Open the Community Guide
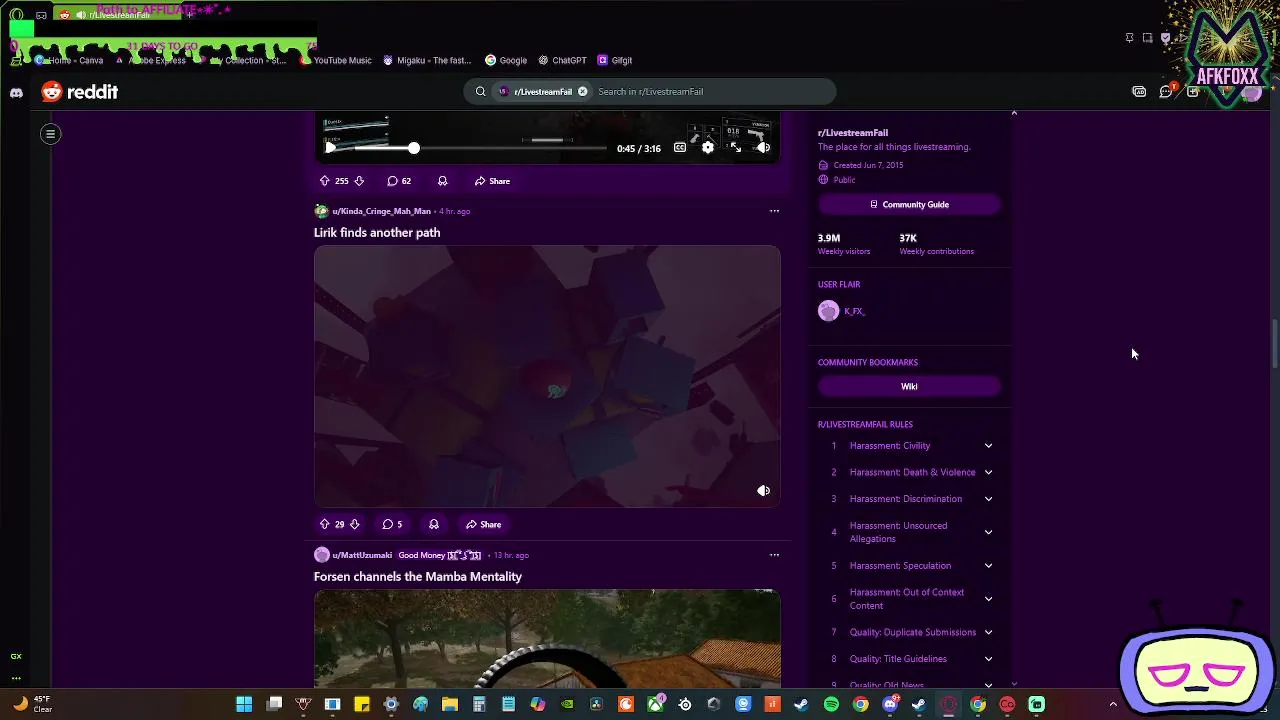This screenshot has height=720, width=1280. [909, 204]
